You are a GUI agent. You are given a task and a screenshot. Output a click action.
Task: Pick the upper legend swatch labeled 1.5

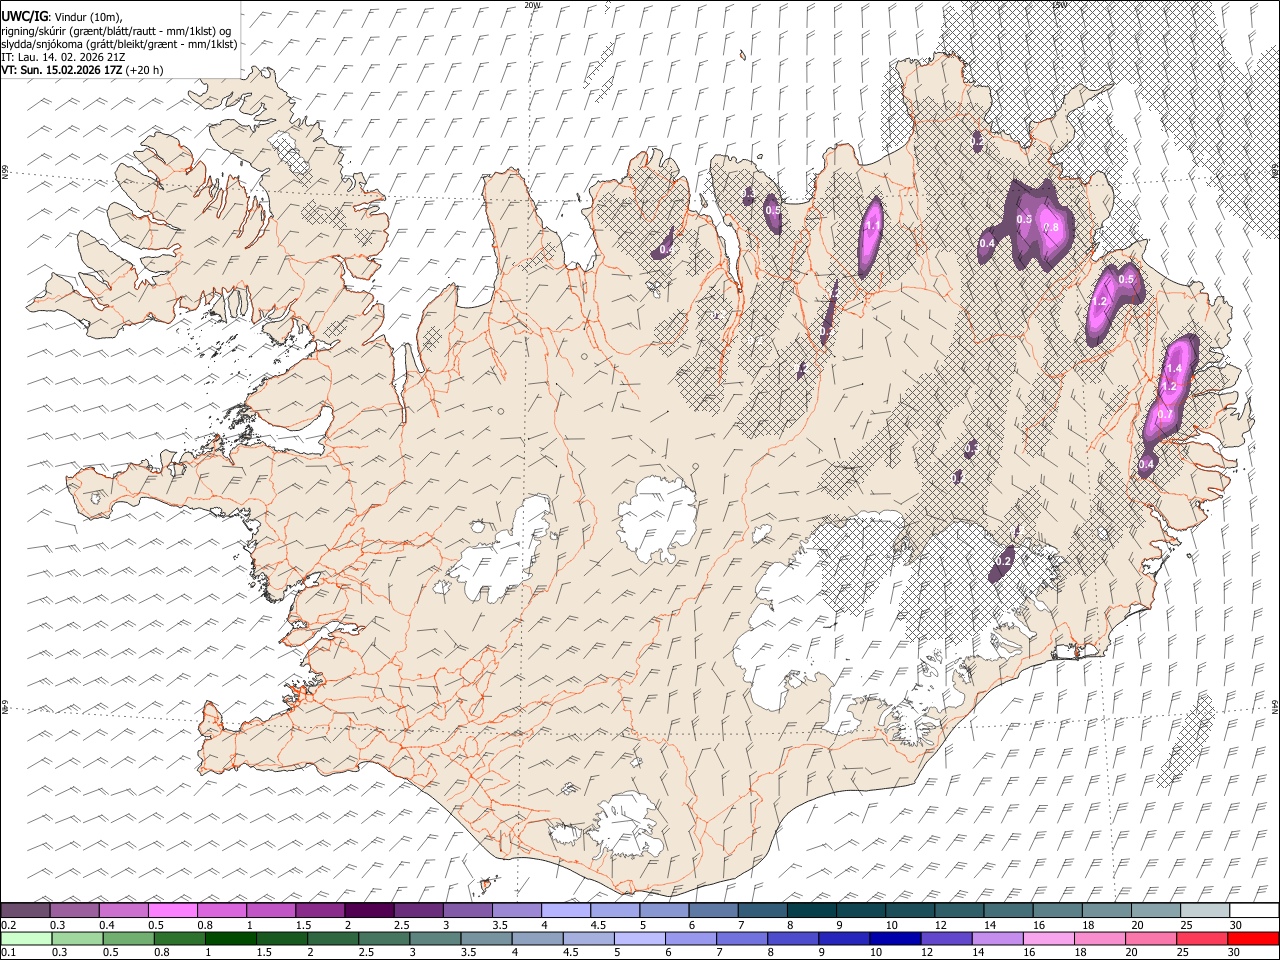tap(320, 910)
